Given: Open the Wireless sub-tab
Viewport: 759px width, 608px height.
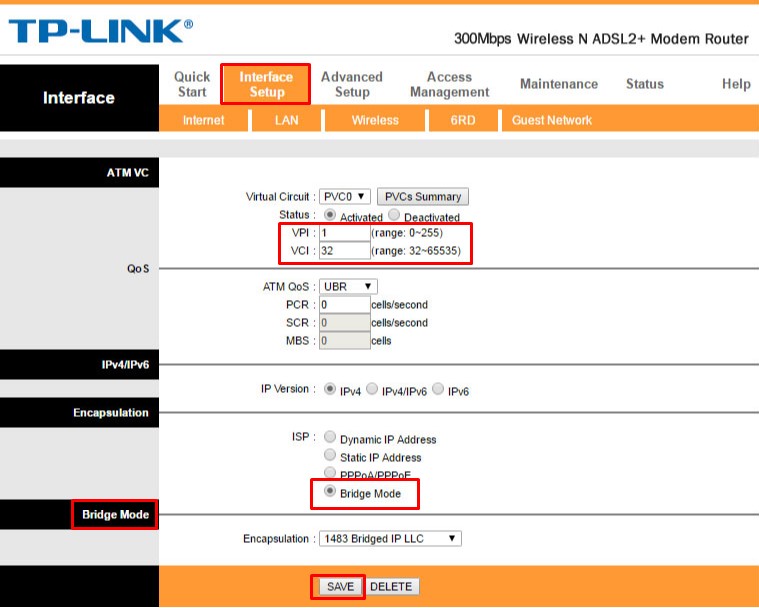Looking at the screenshot, I should point(375,120).
